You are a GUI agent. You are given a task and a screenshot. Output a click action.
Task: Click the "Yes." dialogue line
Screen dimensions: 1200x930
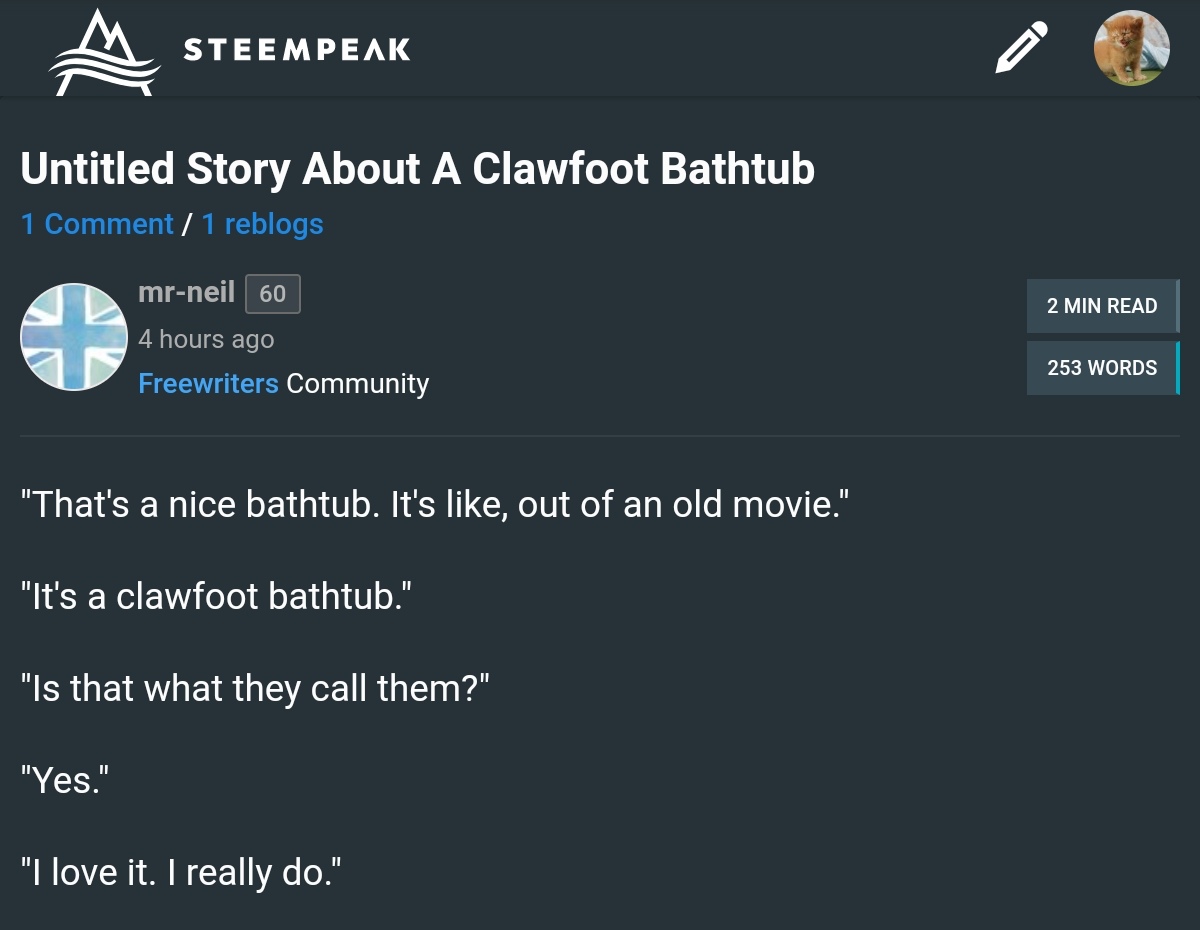(x=64, y=781)
